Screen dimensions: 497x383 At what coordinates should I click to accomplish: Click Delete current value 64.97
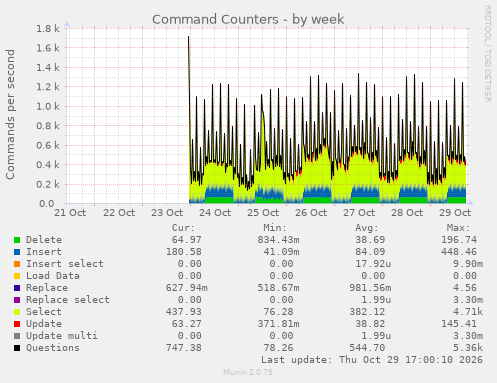186,240
